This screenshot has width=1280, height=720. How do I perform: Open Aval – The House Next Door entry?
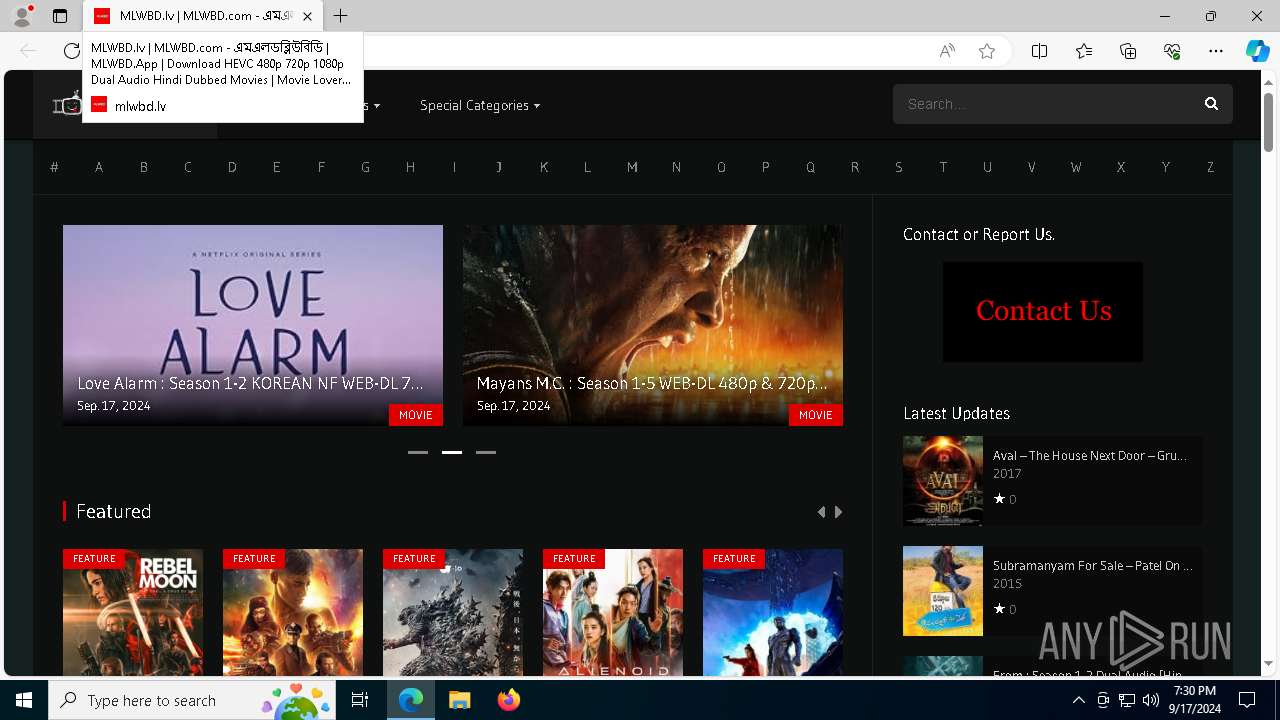pos(1090,455)
